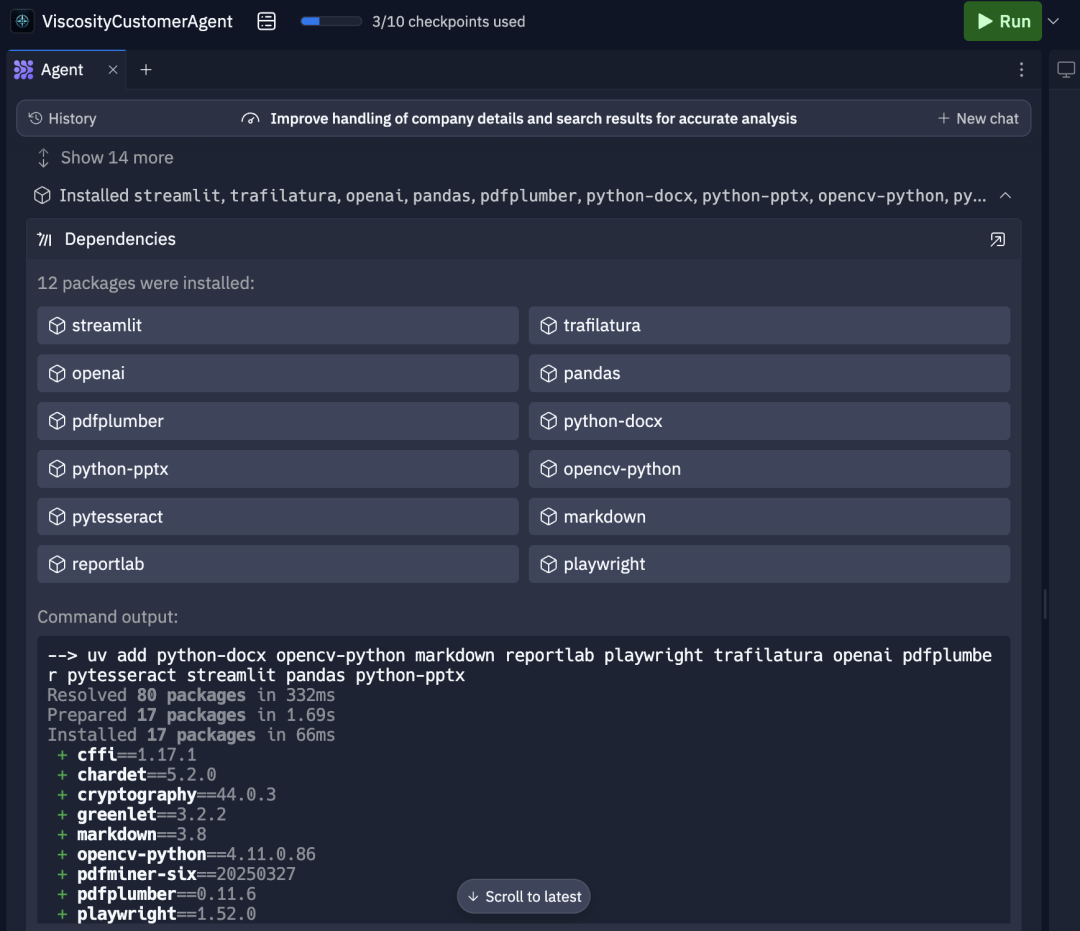Open the pane three-dot options menu
The height and width of the screenshot is (931, 1080).
coord(1021,70)
